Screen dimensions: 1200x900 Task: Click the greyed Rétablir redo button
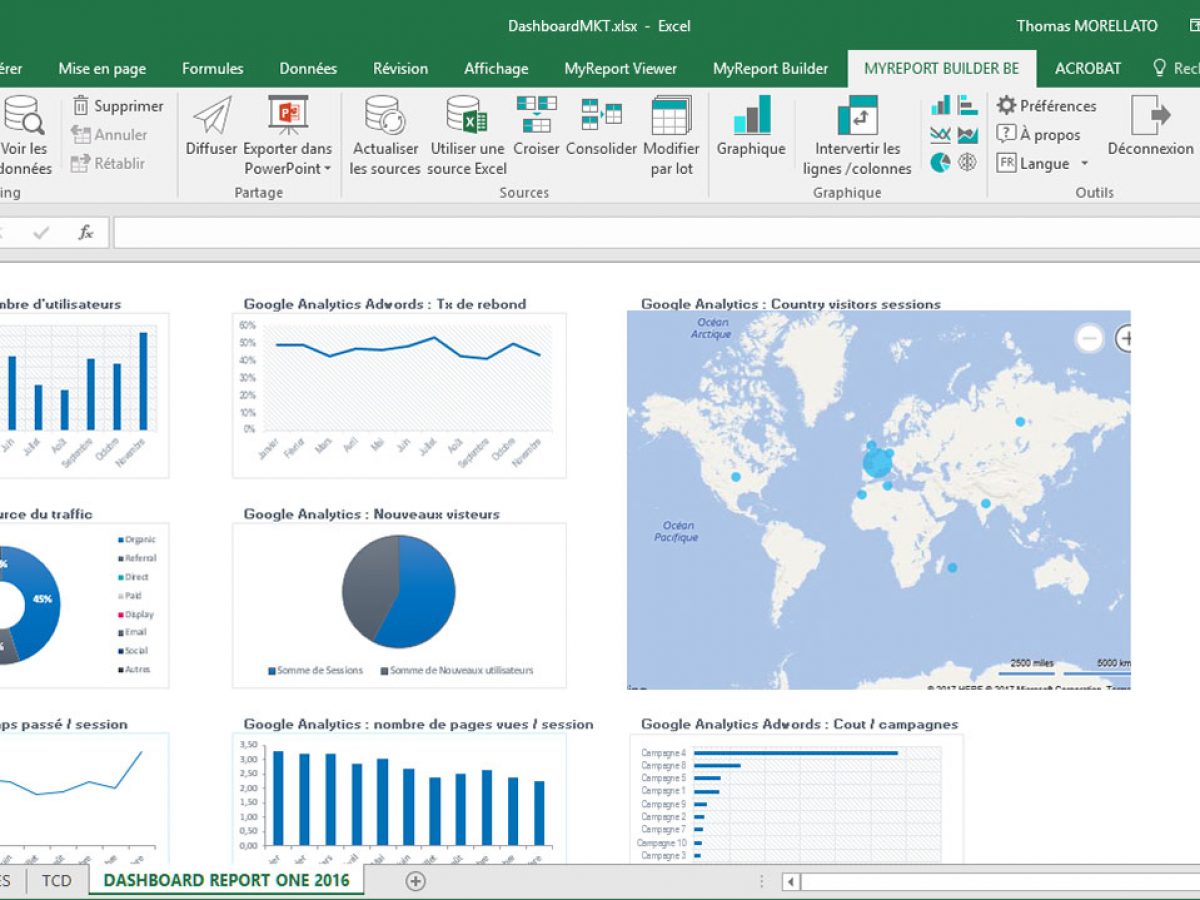click(108, 163)
